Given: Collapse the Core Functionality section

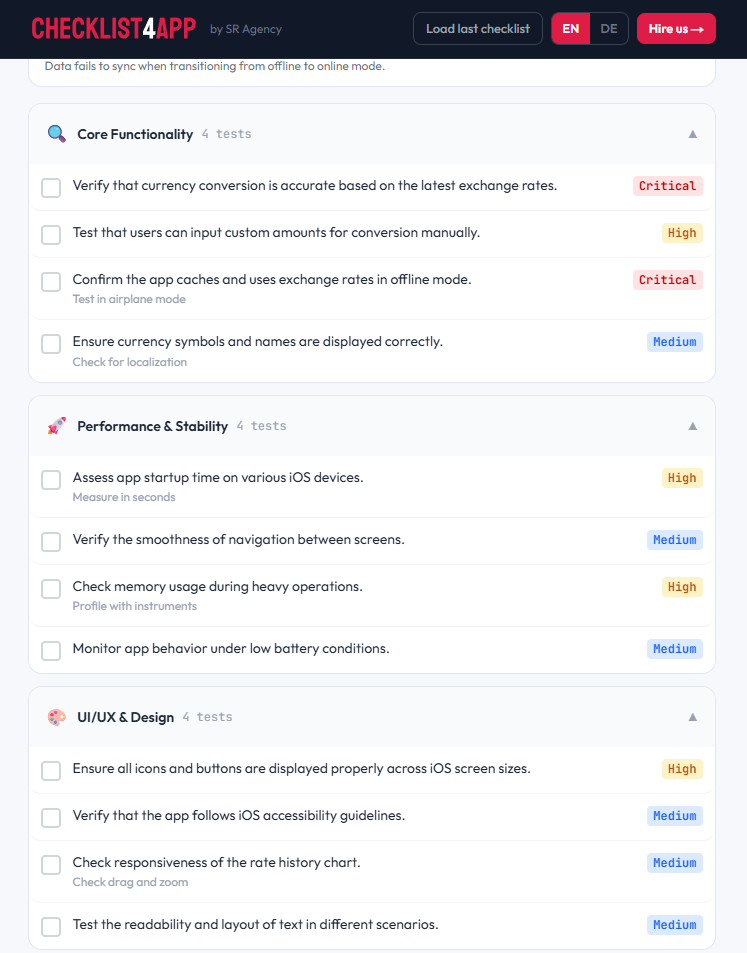Looking at the screenshot, I should (x=692, y=133).
